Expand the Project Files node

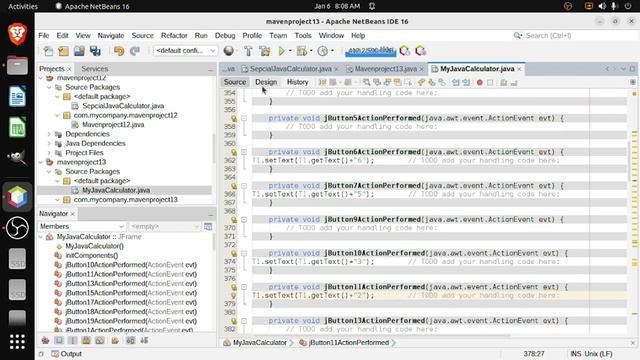(x=49, y=153)
